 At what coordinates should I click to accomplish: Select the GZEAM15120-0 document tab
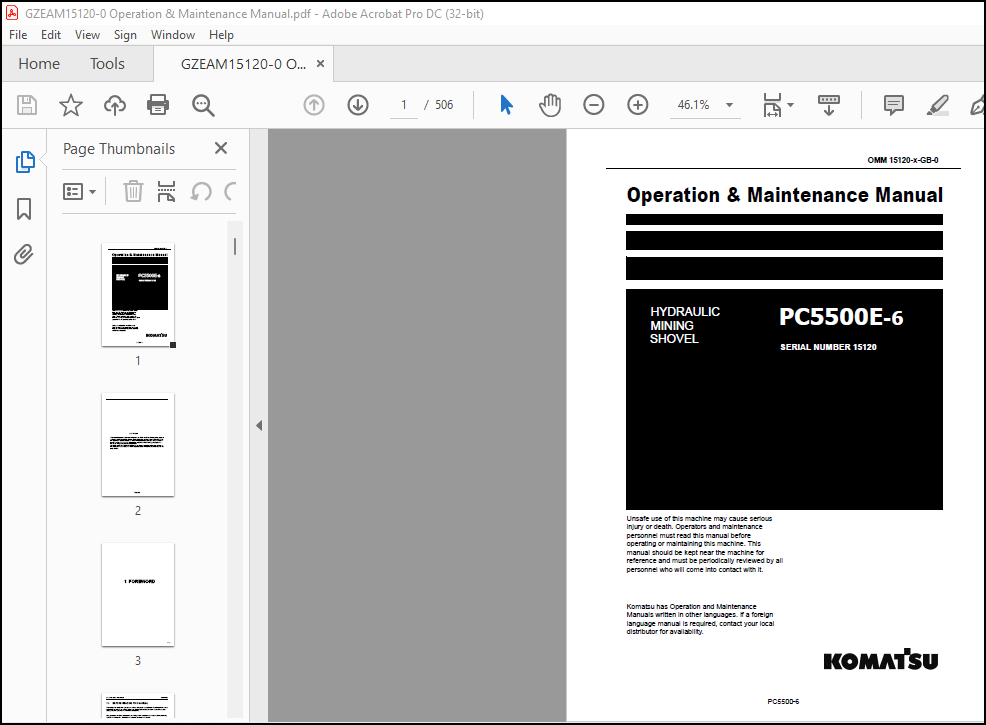[x=243, y=64]
